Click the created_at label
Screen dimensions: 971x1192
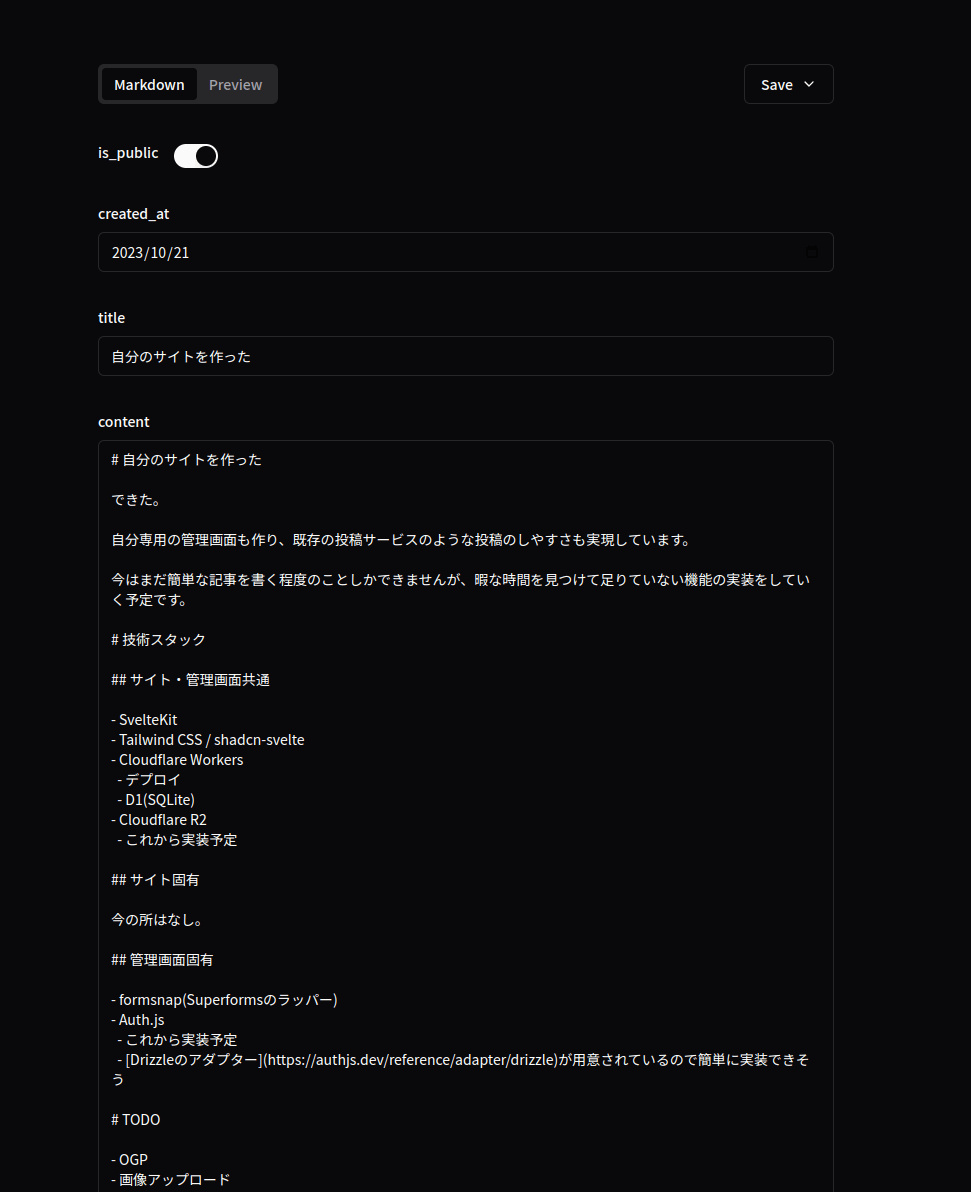134,214
